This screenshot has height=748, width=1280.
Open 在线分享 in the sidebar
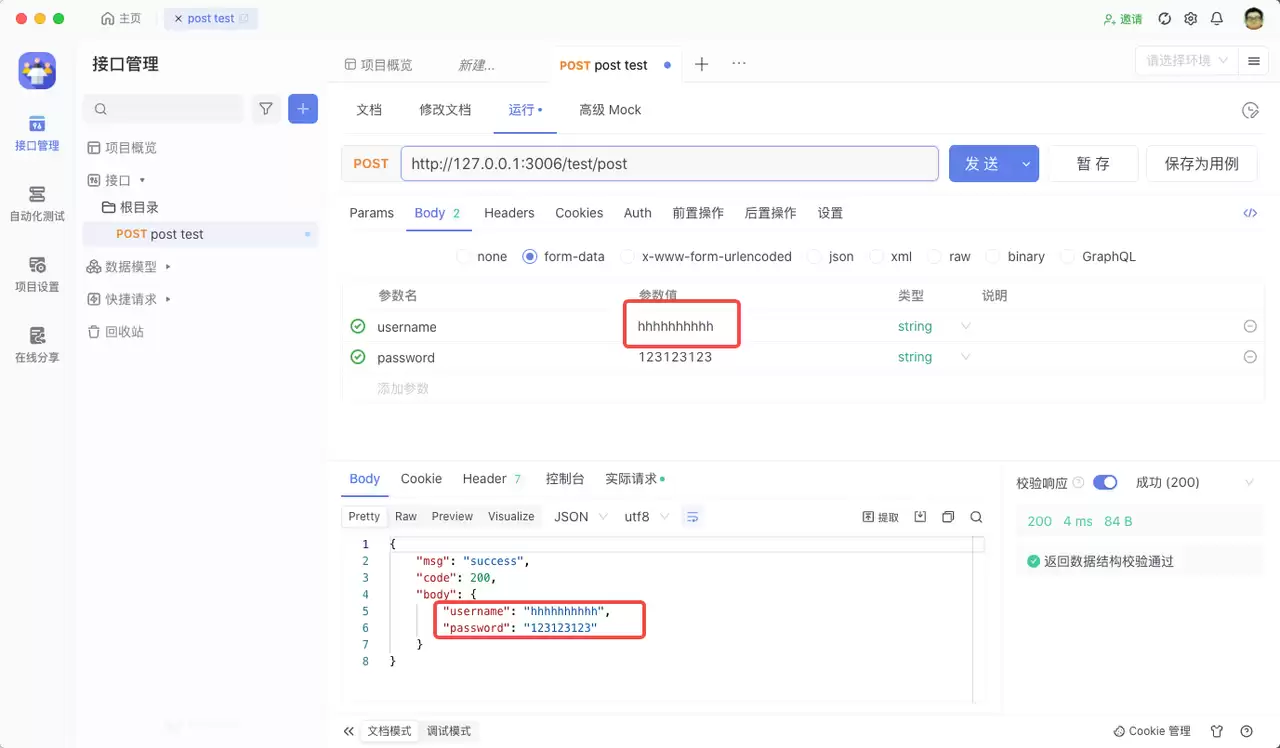(37, 345)
